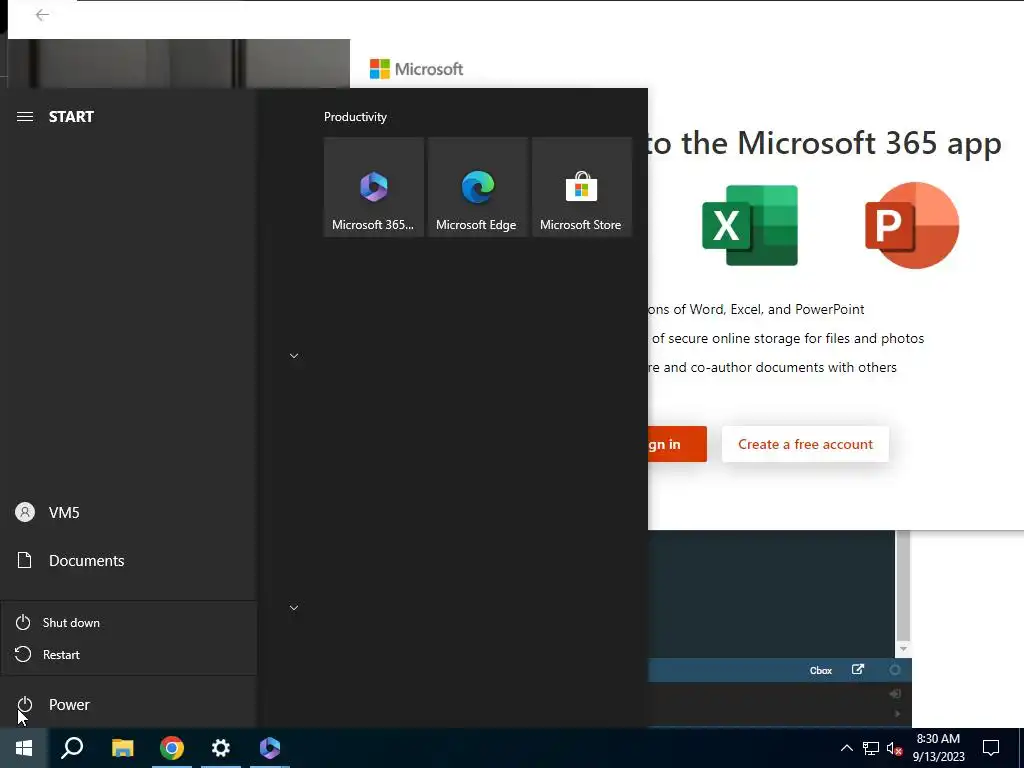This screenshot has height=768, width=1024.
Task: Launch the Microsoft Edge tile
Action: pos(477,187)
